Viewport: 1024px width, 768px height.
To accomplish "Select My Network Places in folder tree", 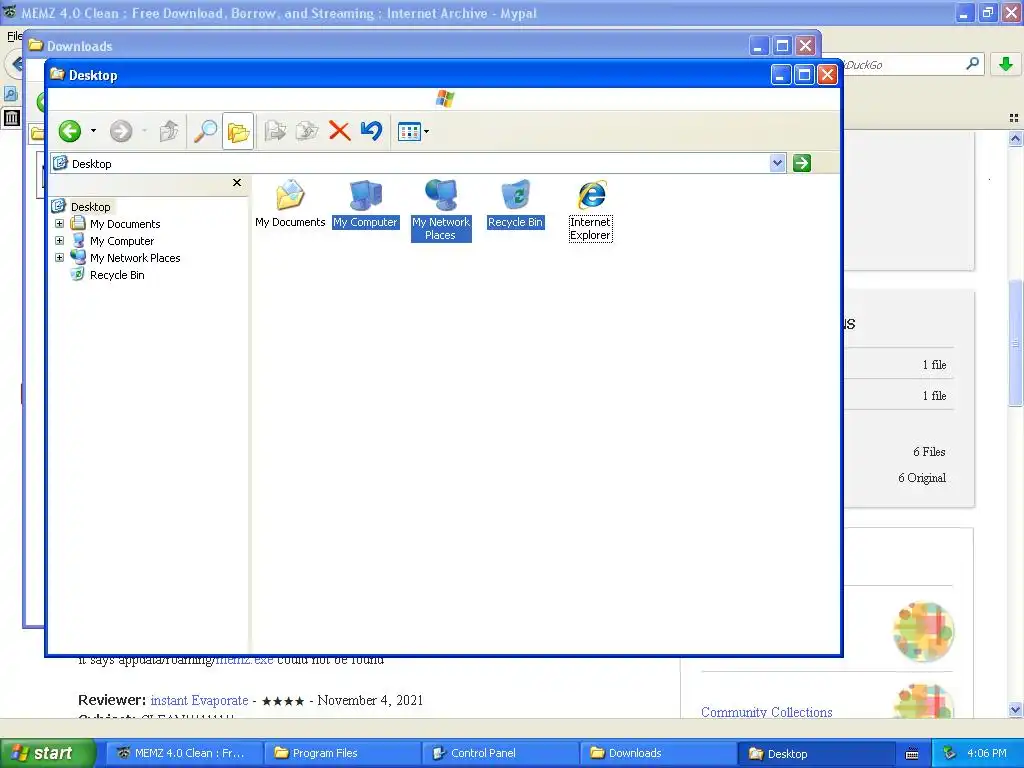I will pos(135,258).
